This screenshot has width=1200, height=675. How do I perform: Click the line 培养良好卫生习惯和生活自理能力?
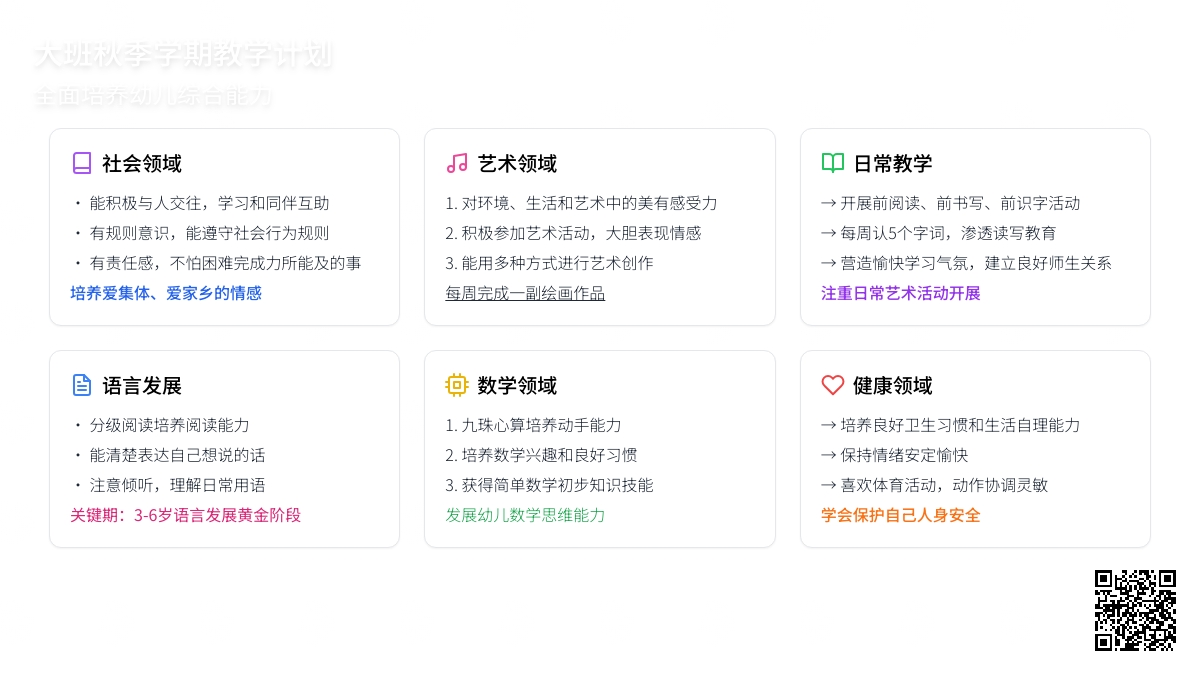tap(951, 425)
